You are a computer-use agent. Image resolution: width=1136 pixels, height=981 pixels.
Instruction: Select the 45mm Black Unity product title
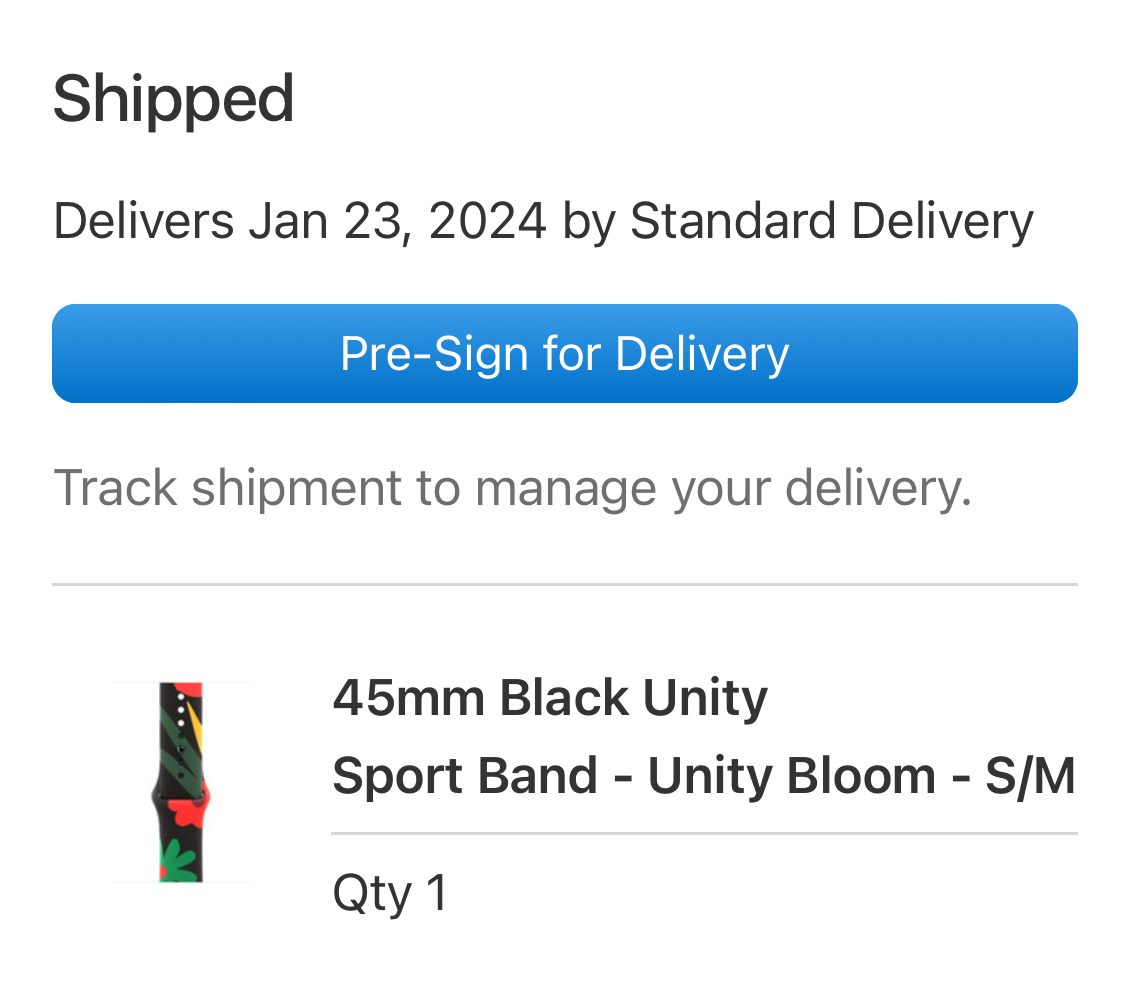(549, 698)
